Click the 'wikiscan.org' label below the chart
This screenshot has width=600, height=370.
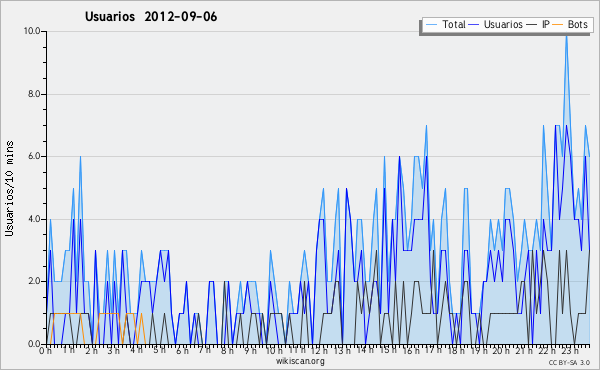click(x=300, y=361)
